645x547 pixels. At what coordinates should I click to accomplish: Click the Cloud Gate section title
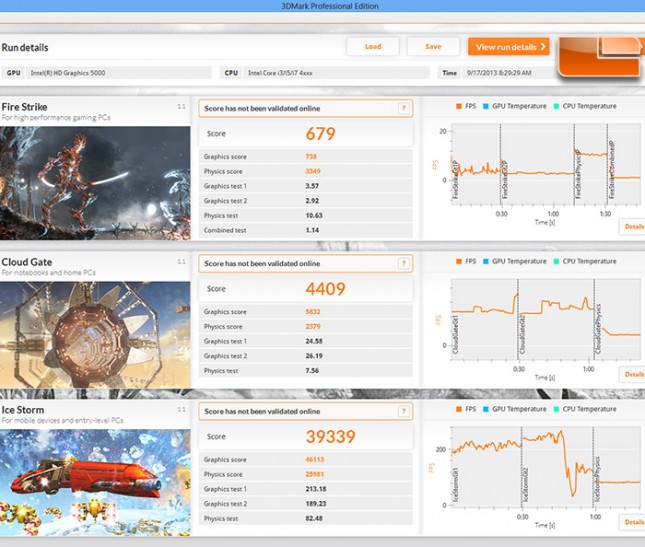[27, 262]
